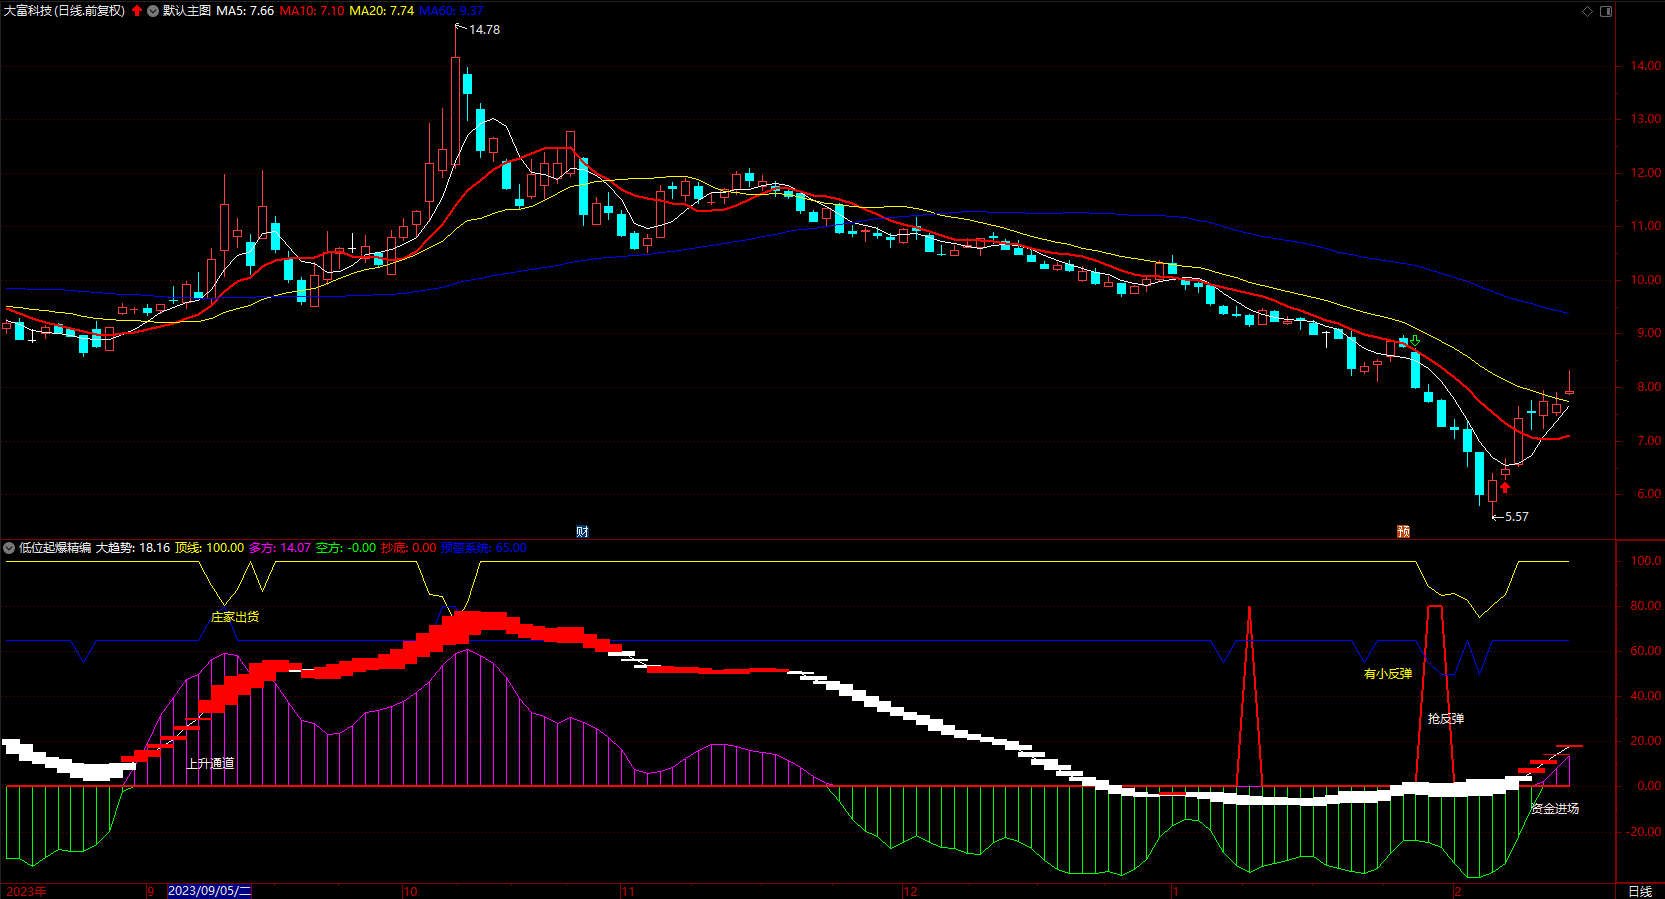Click the green down arrow signal marker

coord(1415,341)
